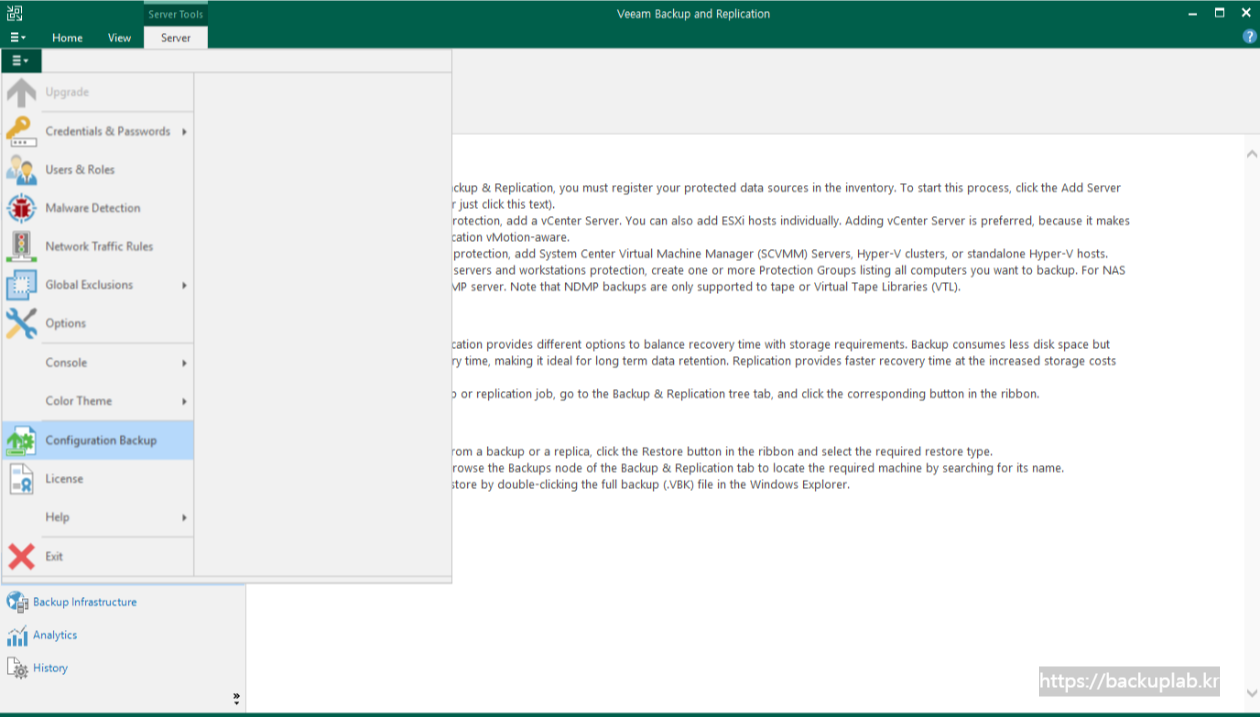Open the Home ribbon tab

click(68, 38)
